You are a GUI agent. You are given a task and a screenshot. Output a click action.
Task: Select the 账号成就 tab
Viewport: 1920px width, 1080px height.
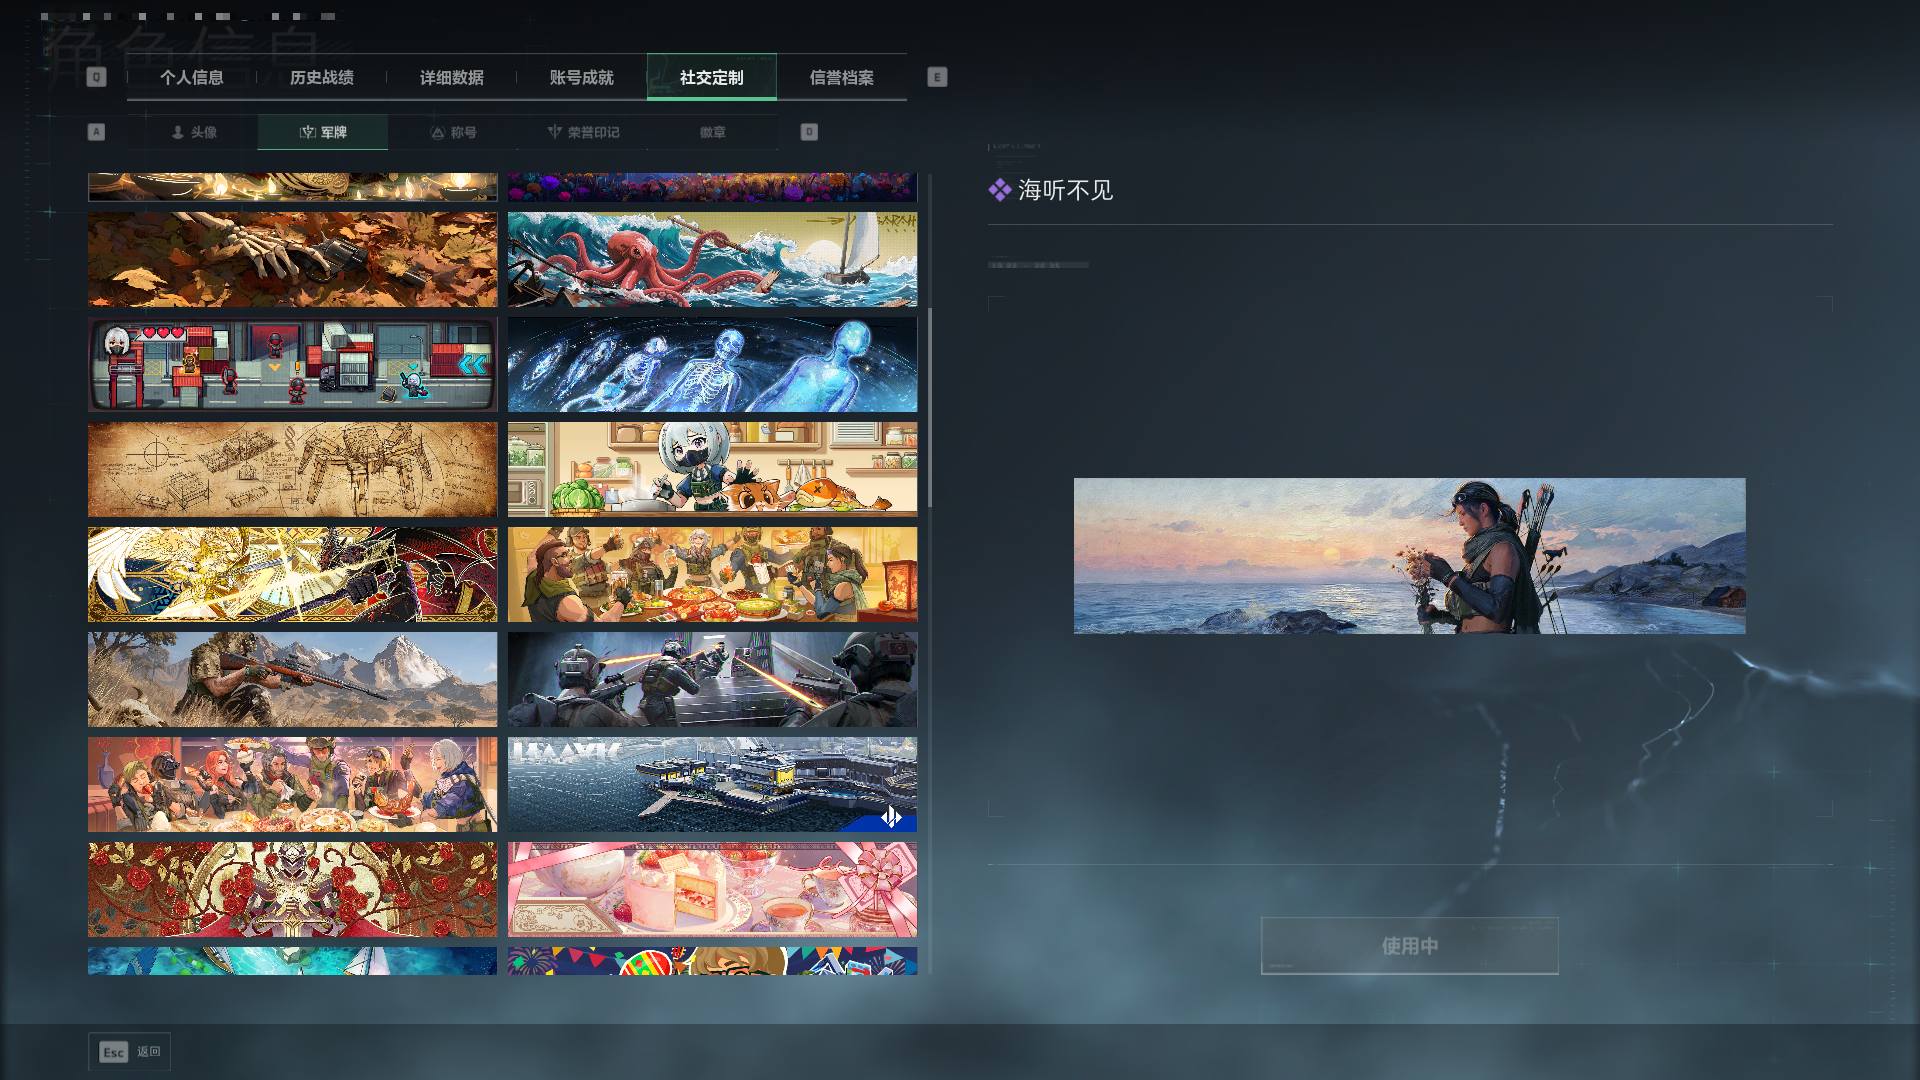581,78
